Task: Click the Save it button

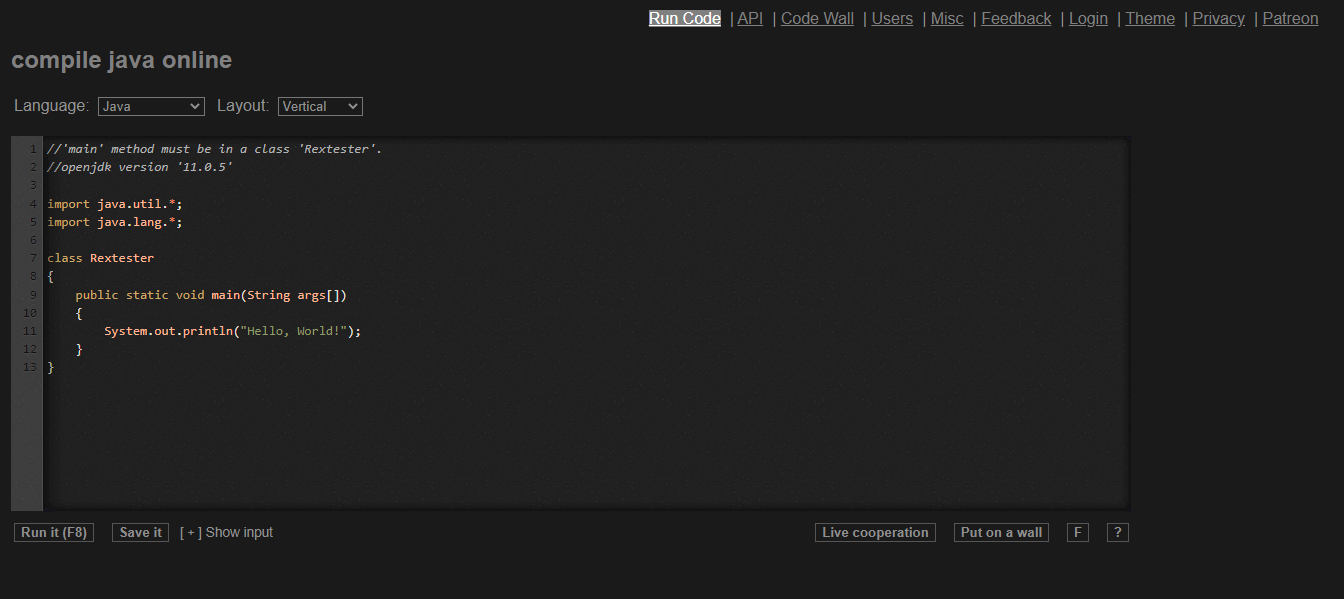Action: 141,533
